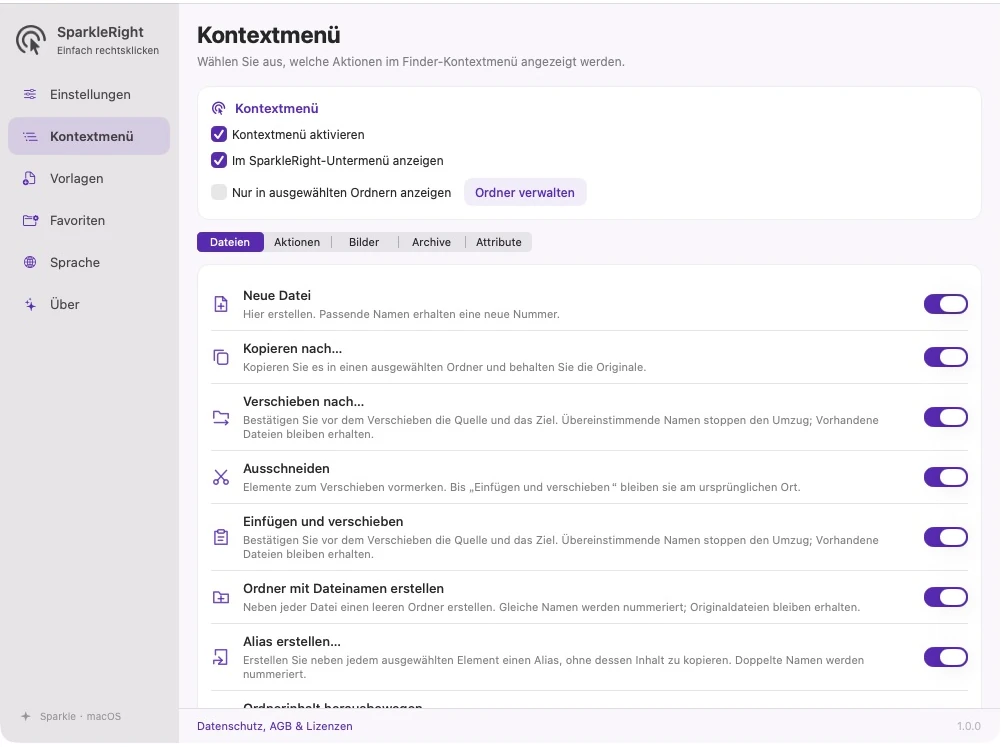Screen dimensions: 1008x747
Task: Switch to the Archive tab
Action: pyautogui.click(x=431, y=242)
